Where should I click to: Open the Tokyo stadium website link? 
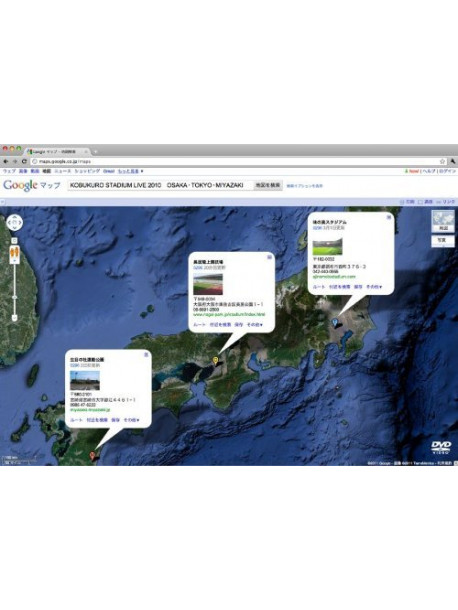coord(334,277)
